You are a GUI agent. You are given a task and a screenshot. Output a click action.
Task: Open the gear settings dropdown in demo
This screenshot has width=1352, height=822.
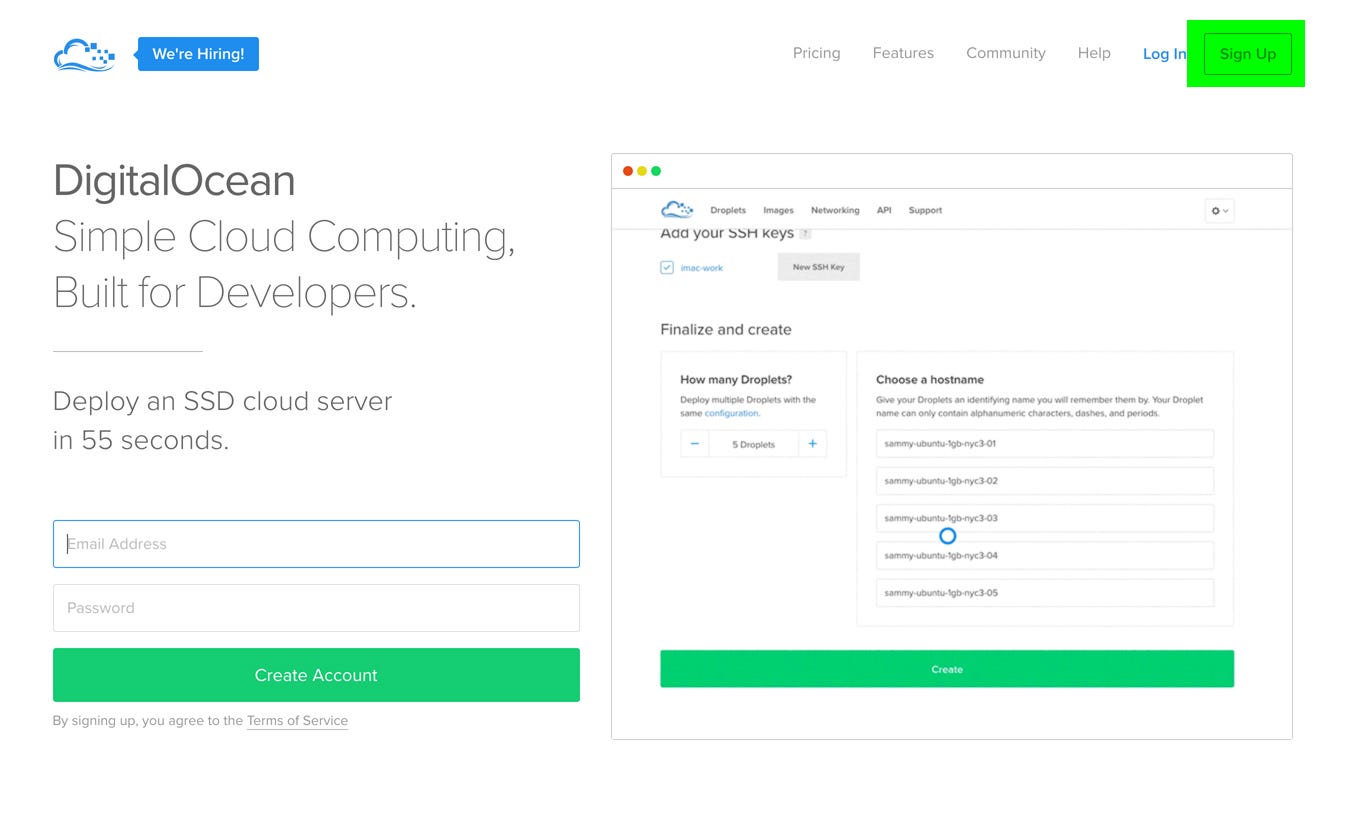[1219, 211]
